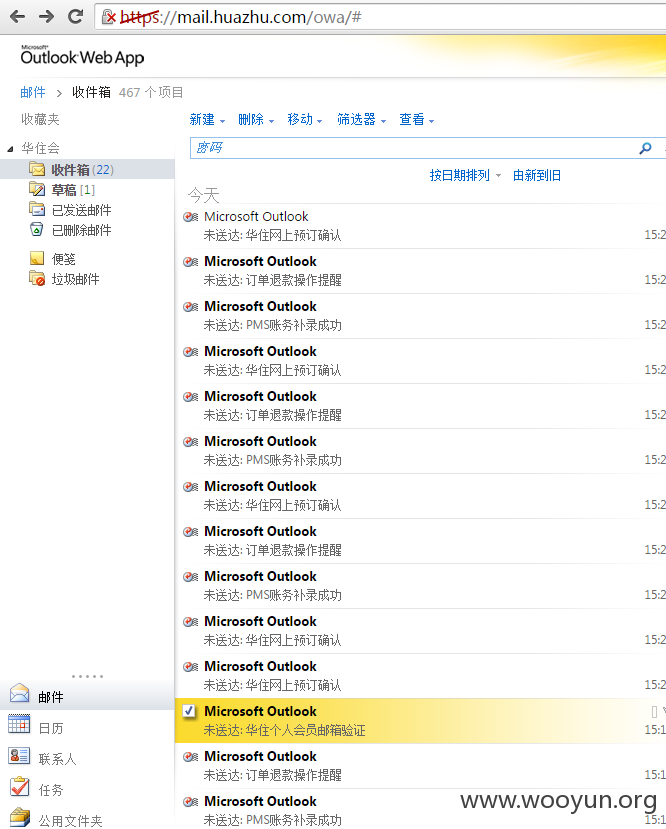
Task: Open the selected 未送达: 华住个人会员邮箱验证 email
Action: point(420,721)
